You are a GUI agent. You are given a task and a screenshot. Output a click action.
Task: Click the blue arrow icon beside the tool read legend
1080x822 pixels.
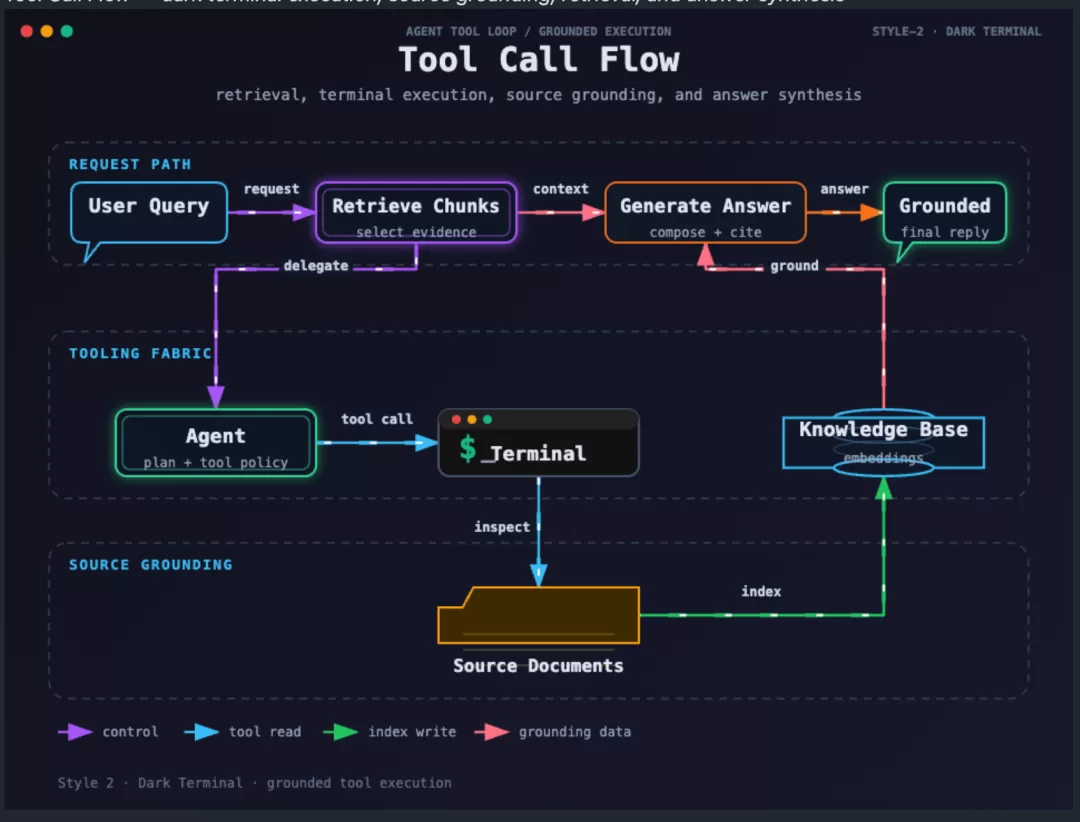[202, 732]
